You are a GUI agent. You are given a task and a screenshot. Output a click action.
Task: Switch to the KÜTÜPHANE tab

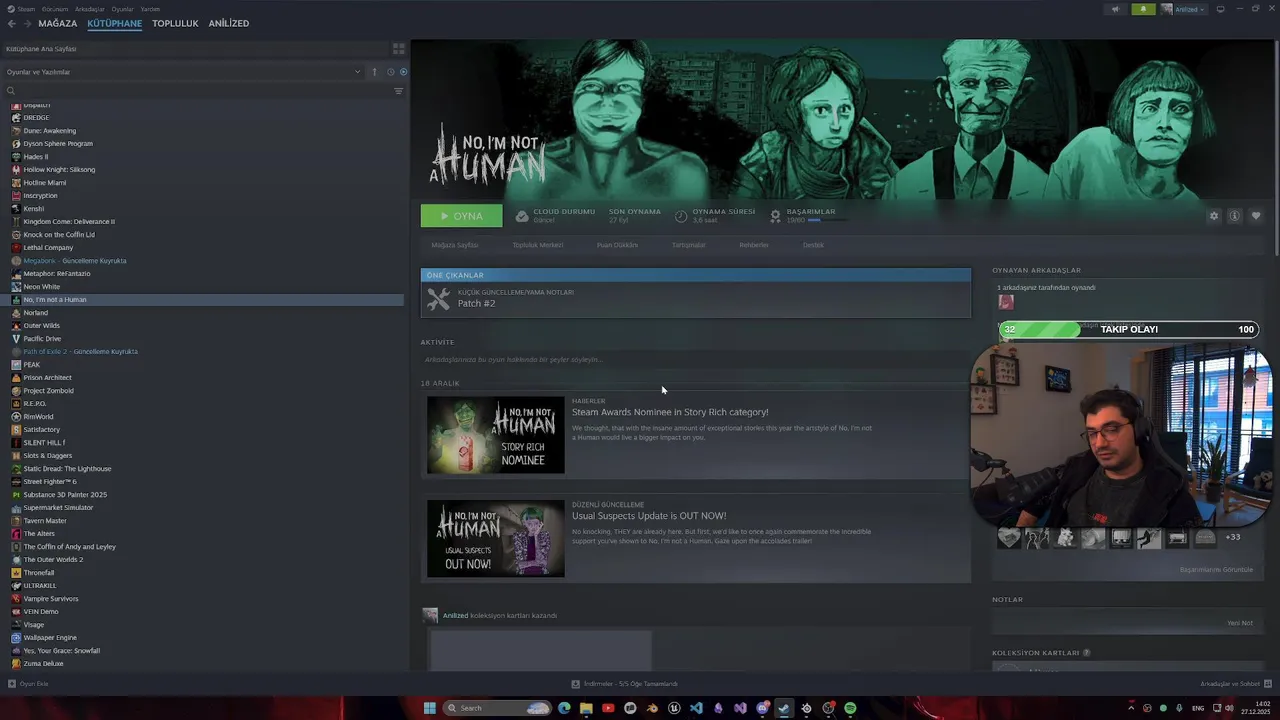[x=114, y=23]
